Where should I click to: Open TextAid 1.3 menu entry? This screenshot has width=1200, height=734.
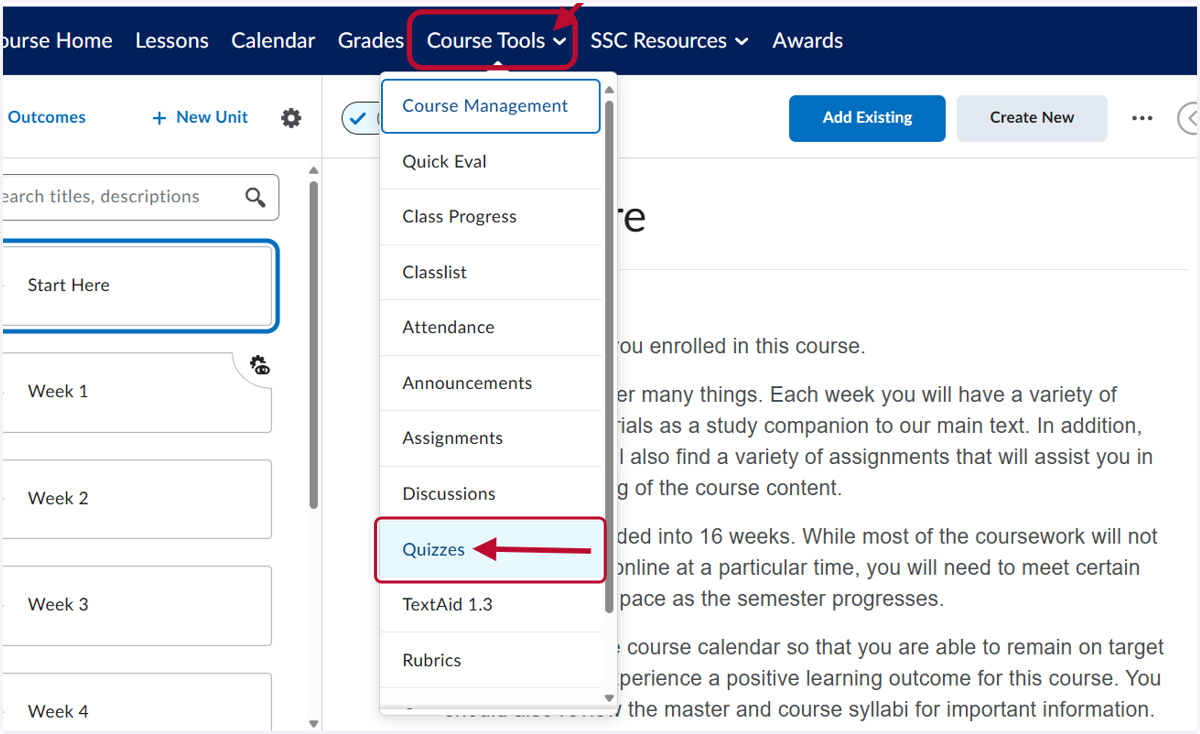(x=491, y=605)
